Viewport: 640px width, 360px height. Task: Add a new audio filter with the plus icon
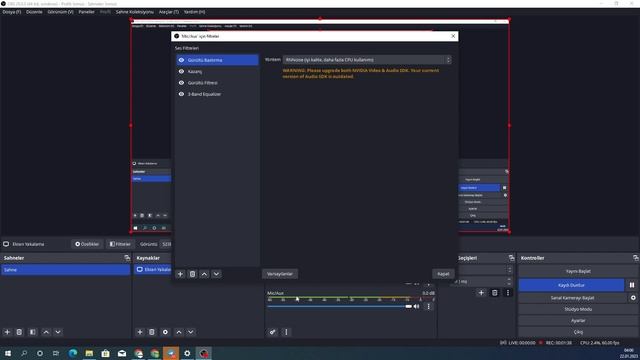pos(180,274)
